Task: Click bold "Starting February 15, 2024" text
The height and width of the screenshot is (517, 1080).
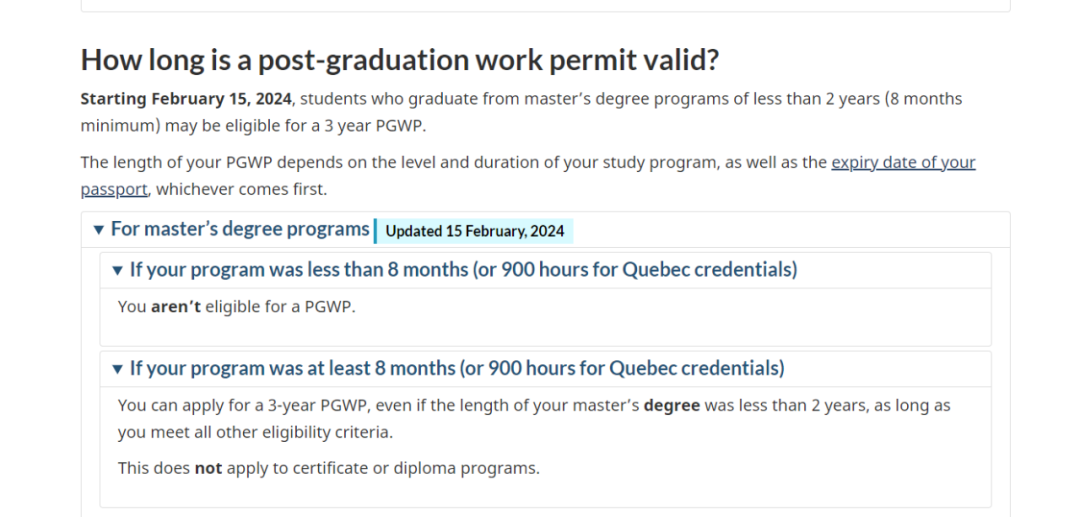Action: pos(186,99)
